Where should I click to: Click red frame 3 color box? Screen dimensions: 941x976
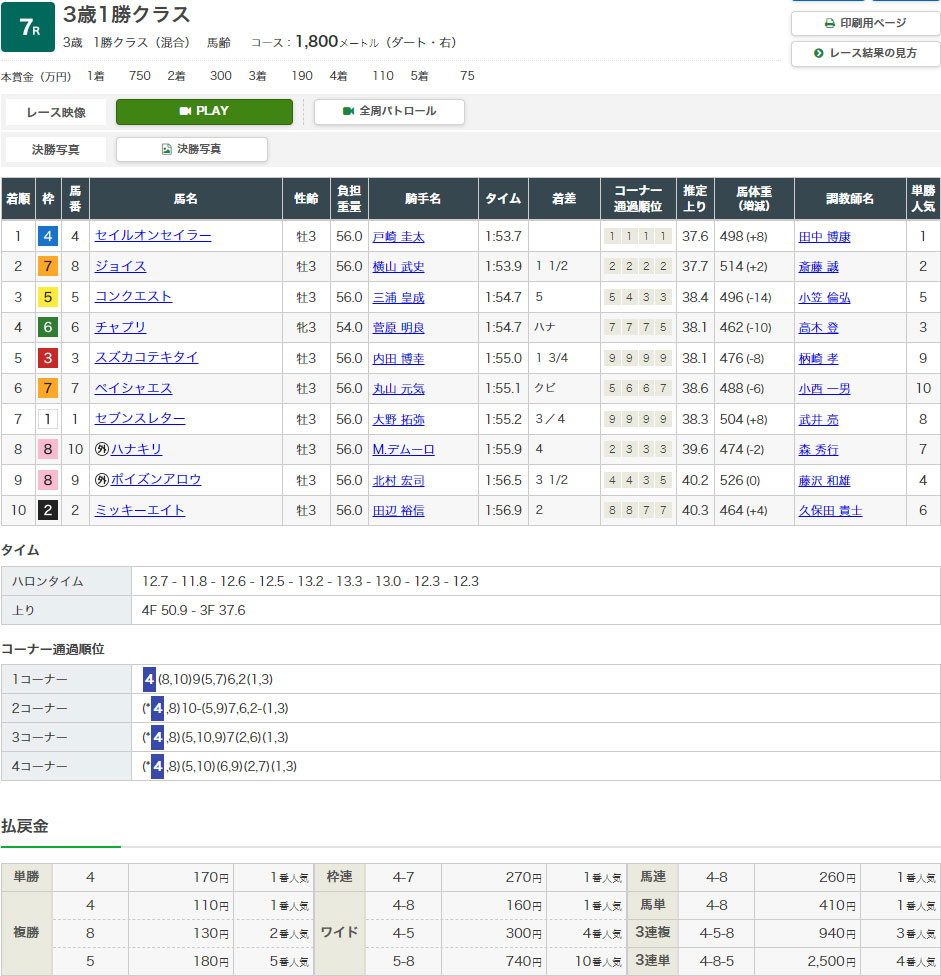[x=48, y=358]
